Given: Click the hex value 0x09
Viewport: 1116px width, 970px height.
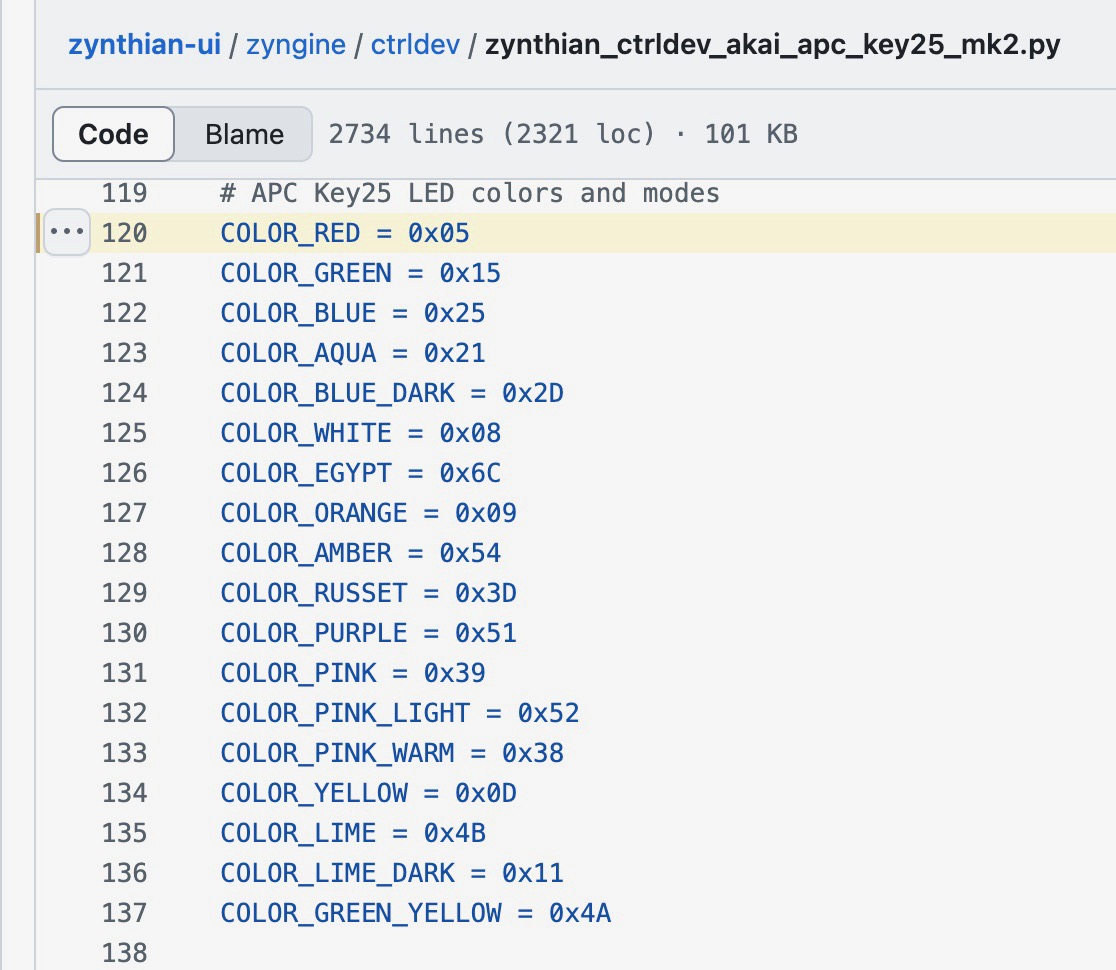Looking at the screenshot, I should [485, 512].
